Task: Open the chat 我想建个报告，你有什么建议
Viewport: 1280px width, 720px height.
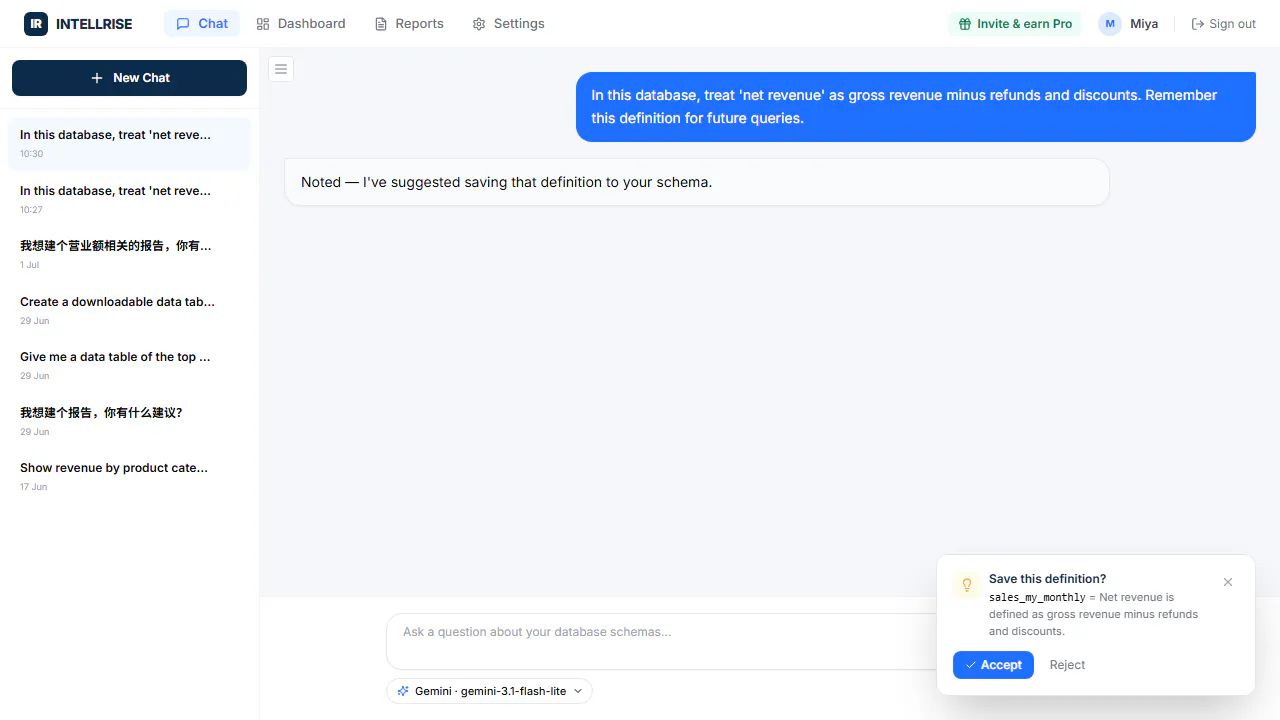Action: (x=129, y=421)
